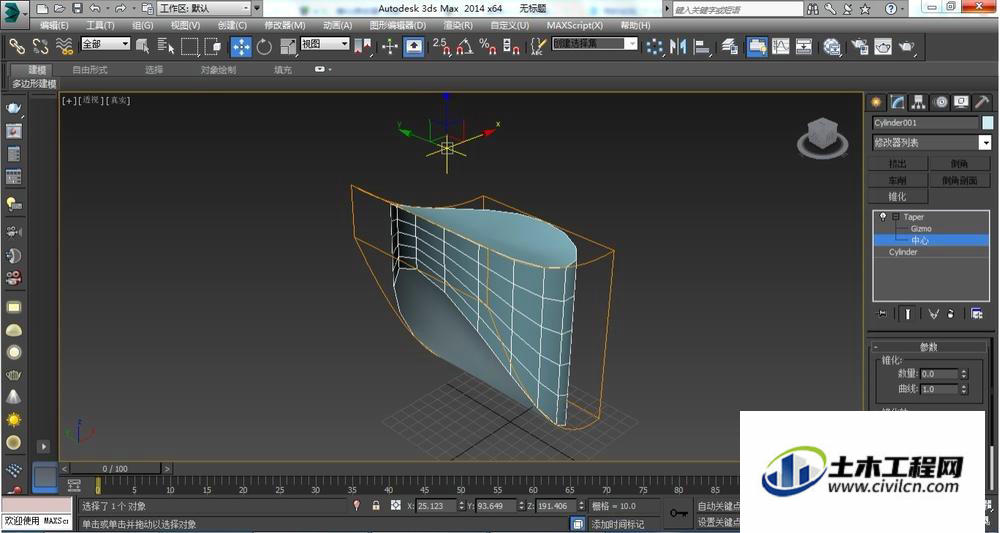The width and height of the screenshot is (1000, 533).
Task: Open the 渲染(R) menu
Action: [458, 25]
